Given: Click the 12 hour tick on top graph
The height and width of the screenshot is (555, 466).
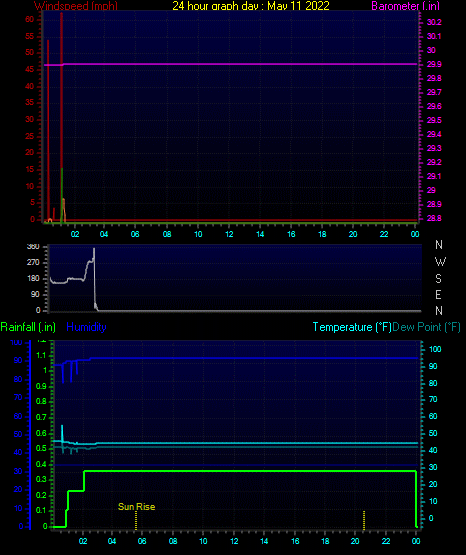Looking at the screenshot, I should pyautogui.click(x=229, y=234).
